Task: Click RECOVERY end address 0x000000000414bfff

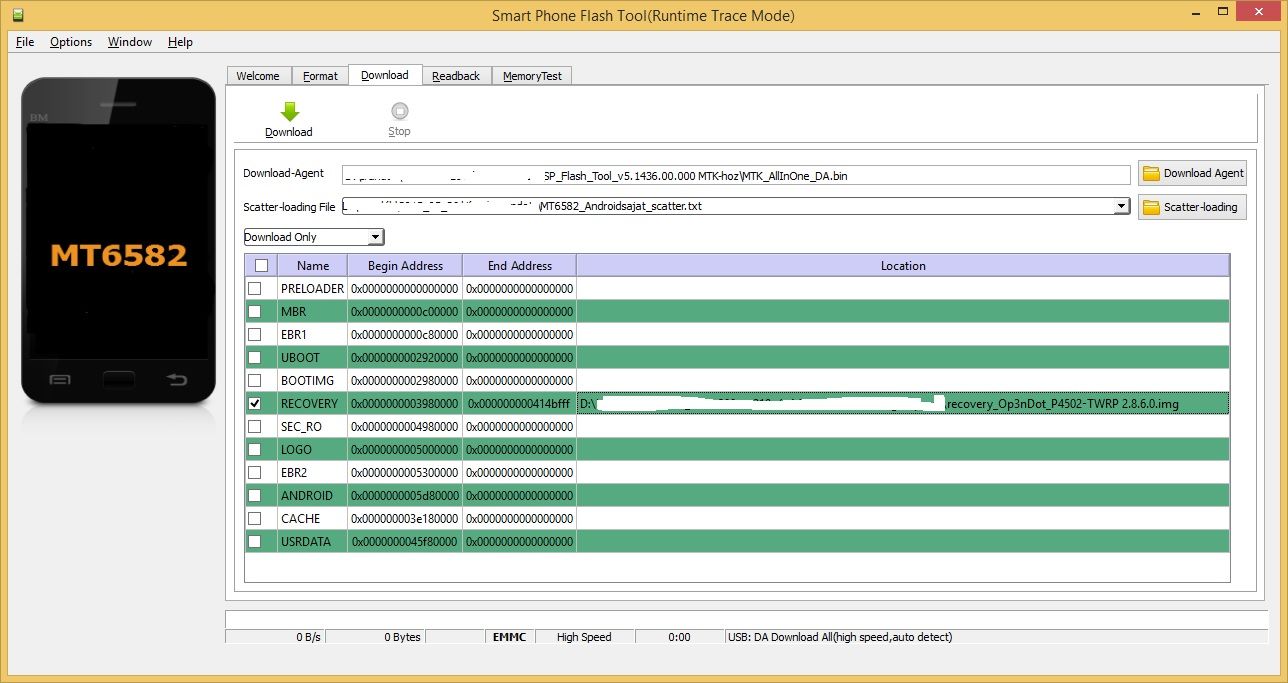Action: [x=519, y=403]
